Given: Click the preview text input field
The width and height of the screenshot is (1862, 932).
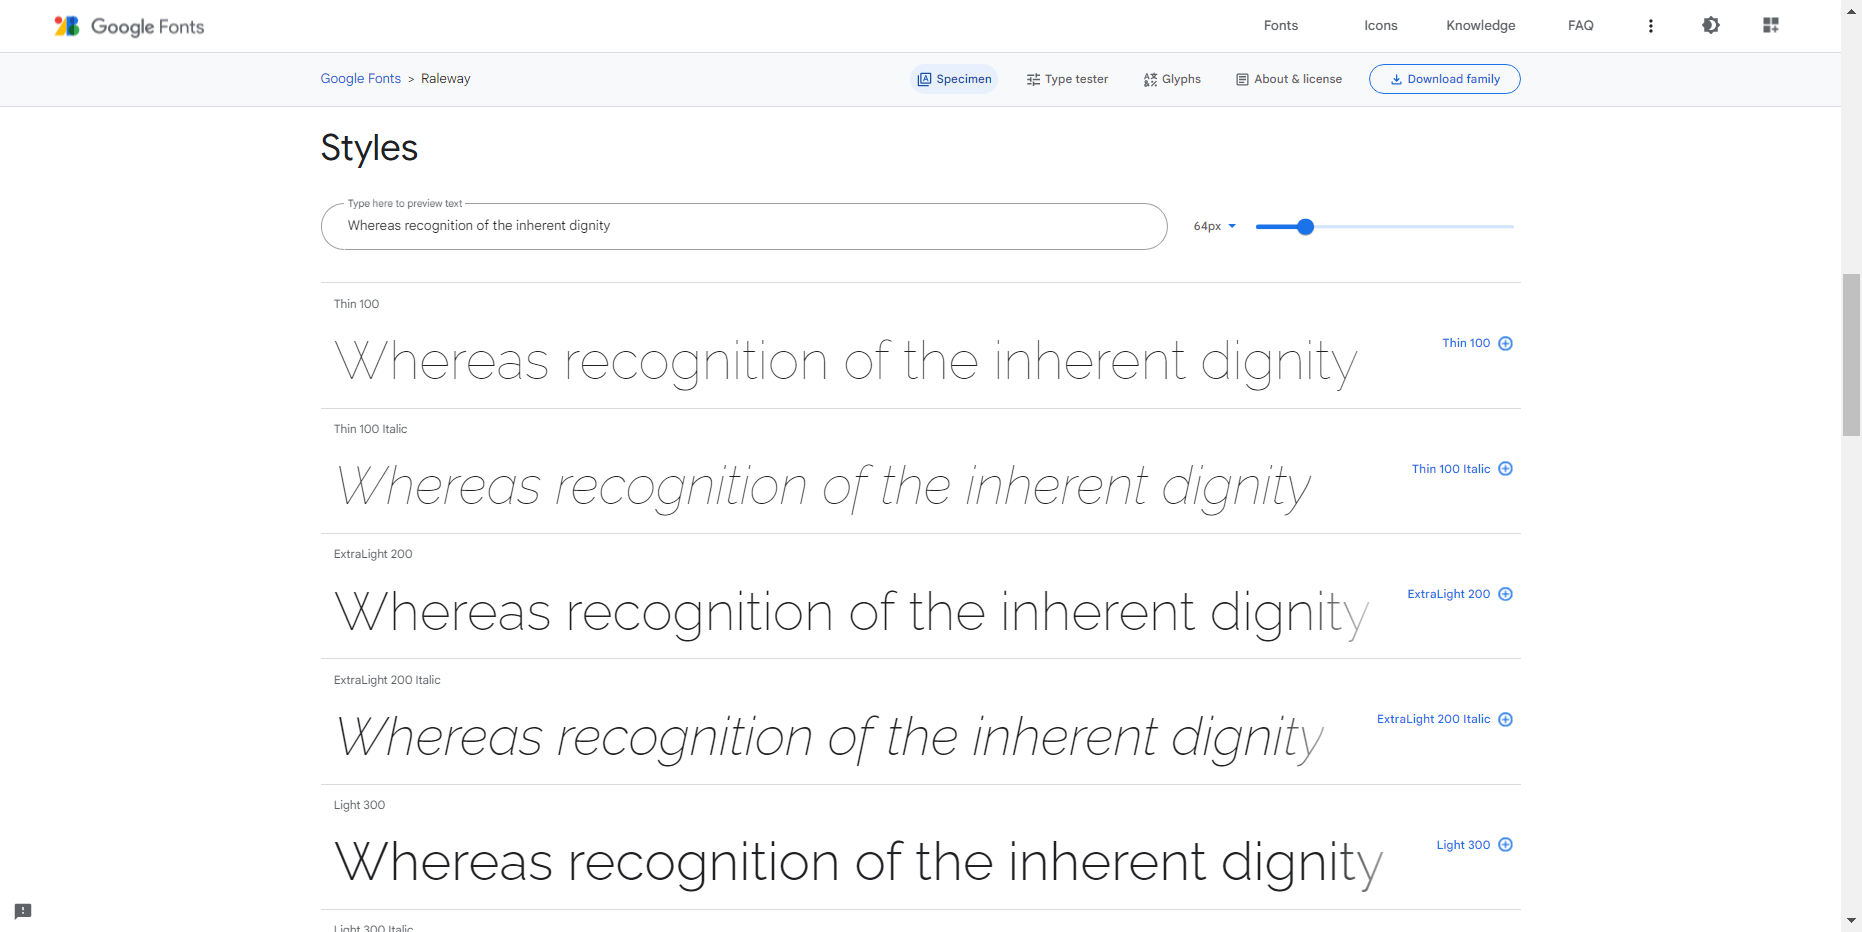Looking at the screenshot, I should 743,227.
